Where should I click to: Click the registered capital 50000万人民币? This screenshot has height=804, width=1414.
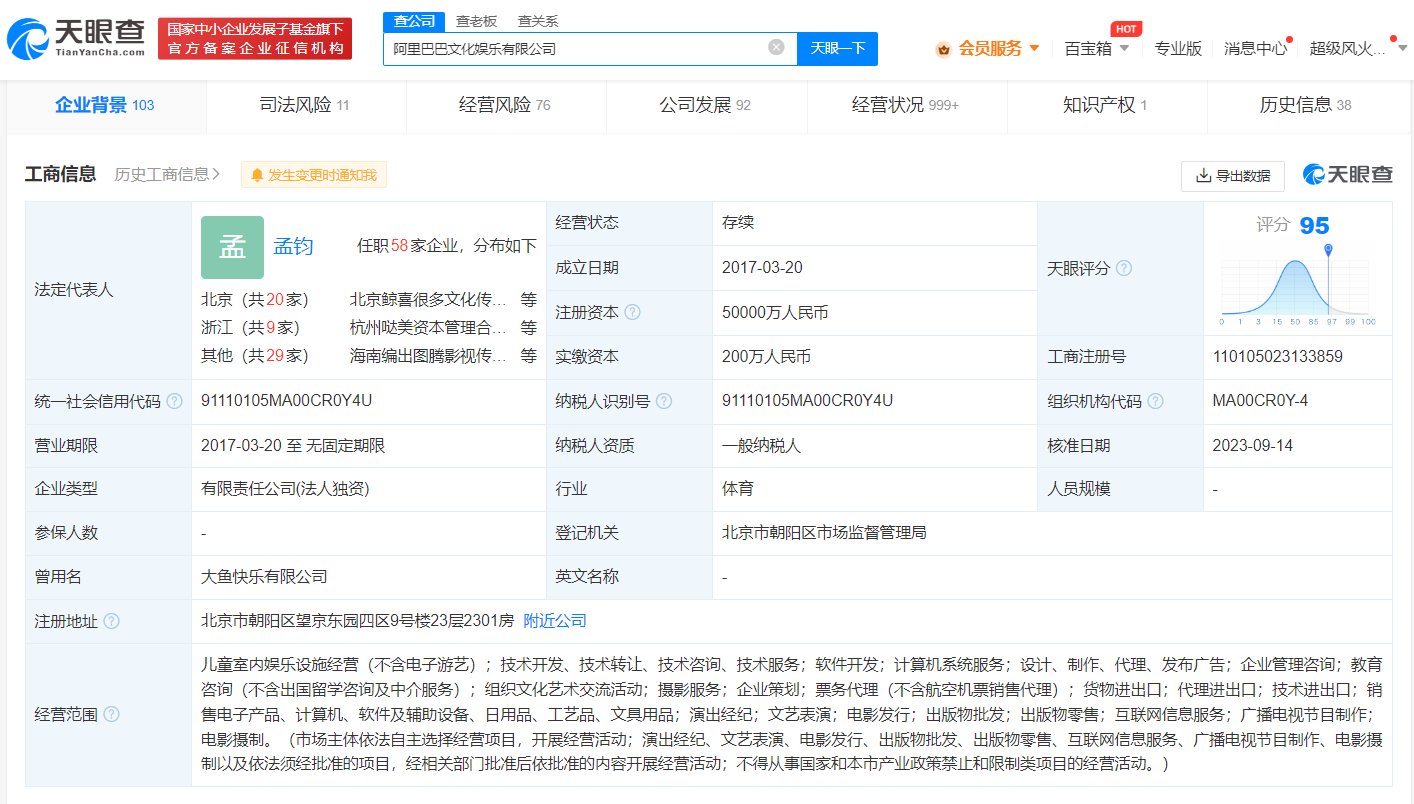click(775, 312)
